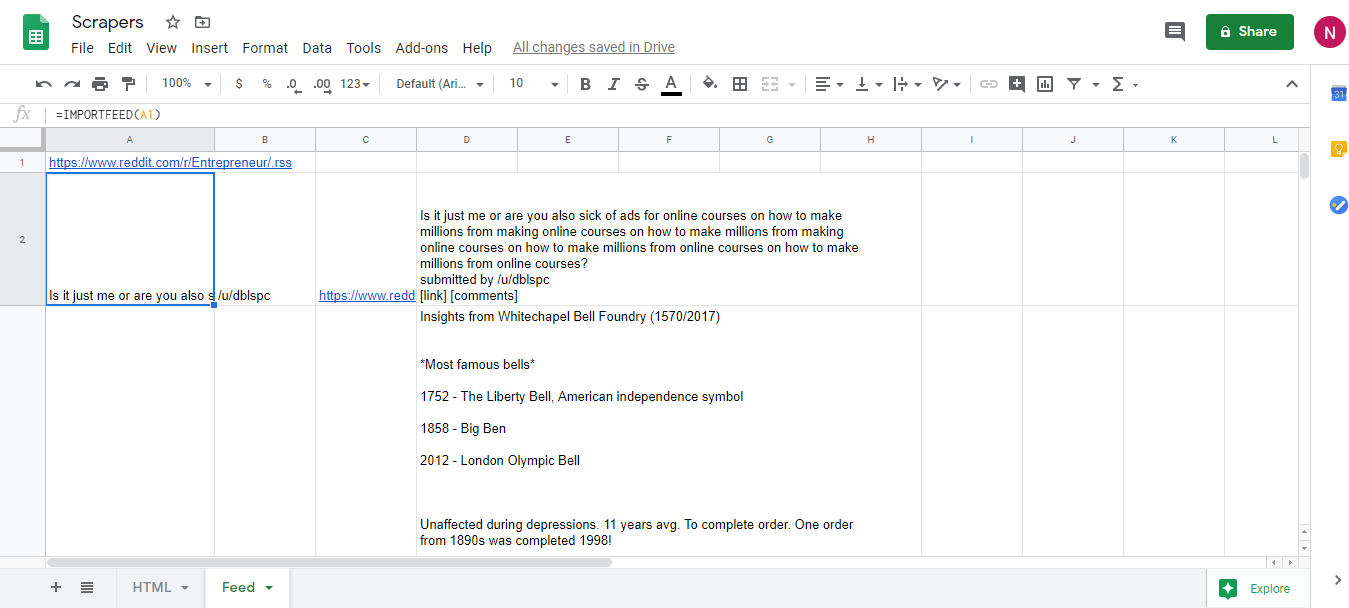Open fill color picker
This screenshot has width=1349, height=608.
click(710, 84)
